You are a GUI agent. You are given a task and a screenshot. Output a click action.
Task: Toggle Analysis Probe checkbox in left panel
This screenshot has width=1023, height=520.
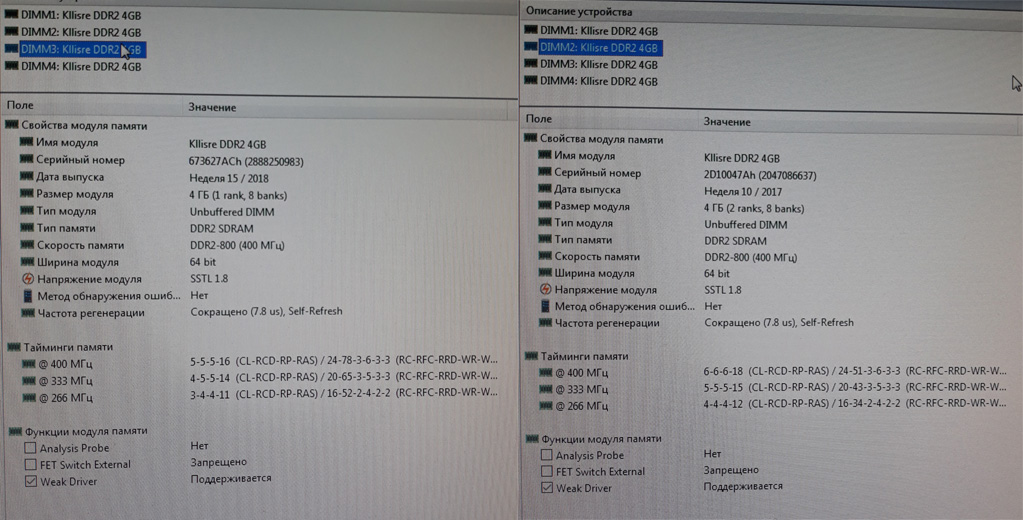[30, 448]
